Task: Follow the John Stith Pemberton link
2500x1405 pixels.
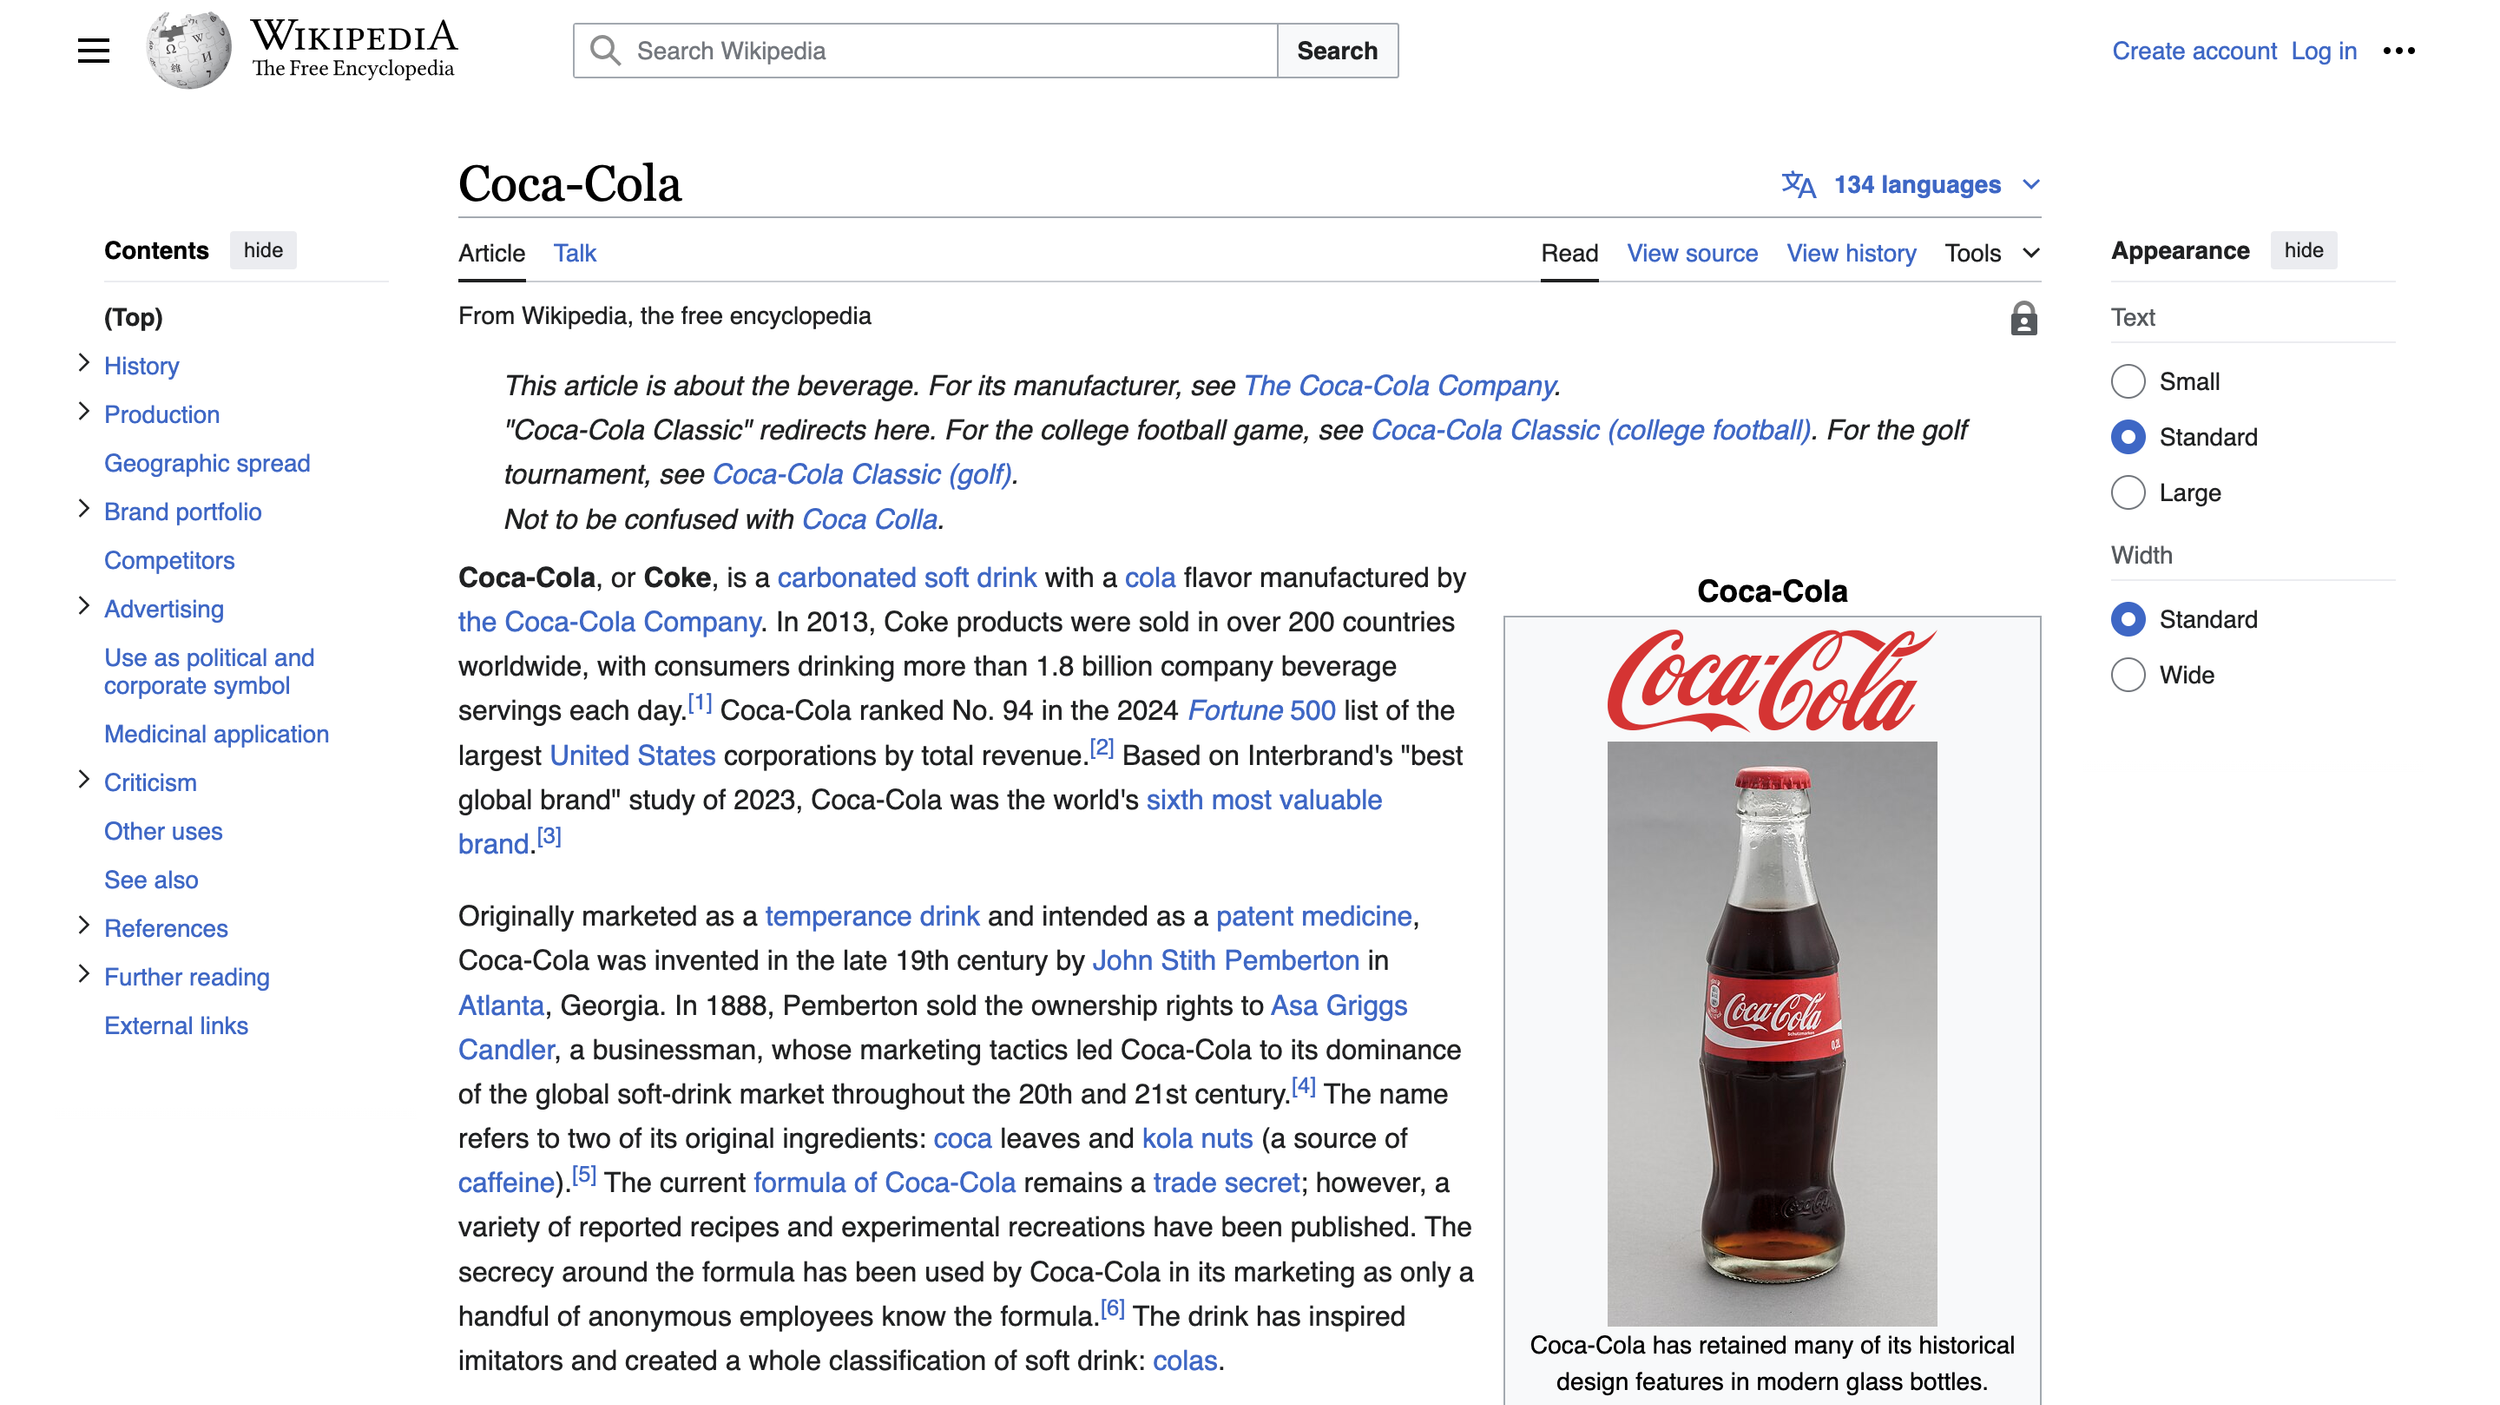Action: pyautogui.click(x=1225, y=960)
